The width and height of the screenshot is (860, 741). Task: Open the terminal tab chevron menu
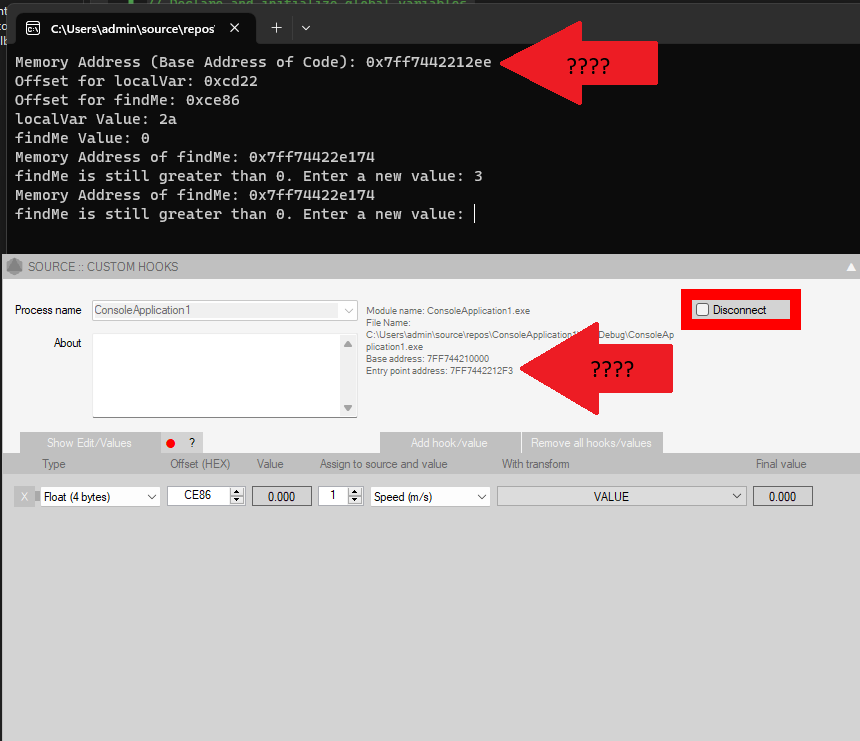pyautogui.click(x=306, y=28)
